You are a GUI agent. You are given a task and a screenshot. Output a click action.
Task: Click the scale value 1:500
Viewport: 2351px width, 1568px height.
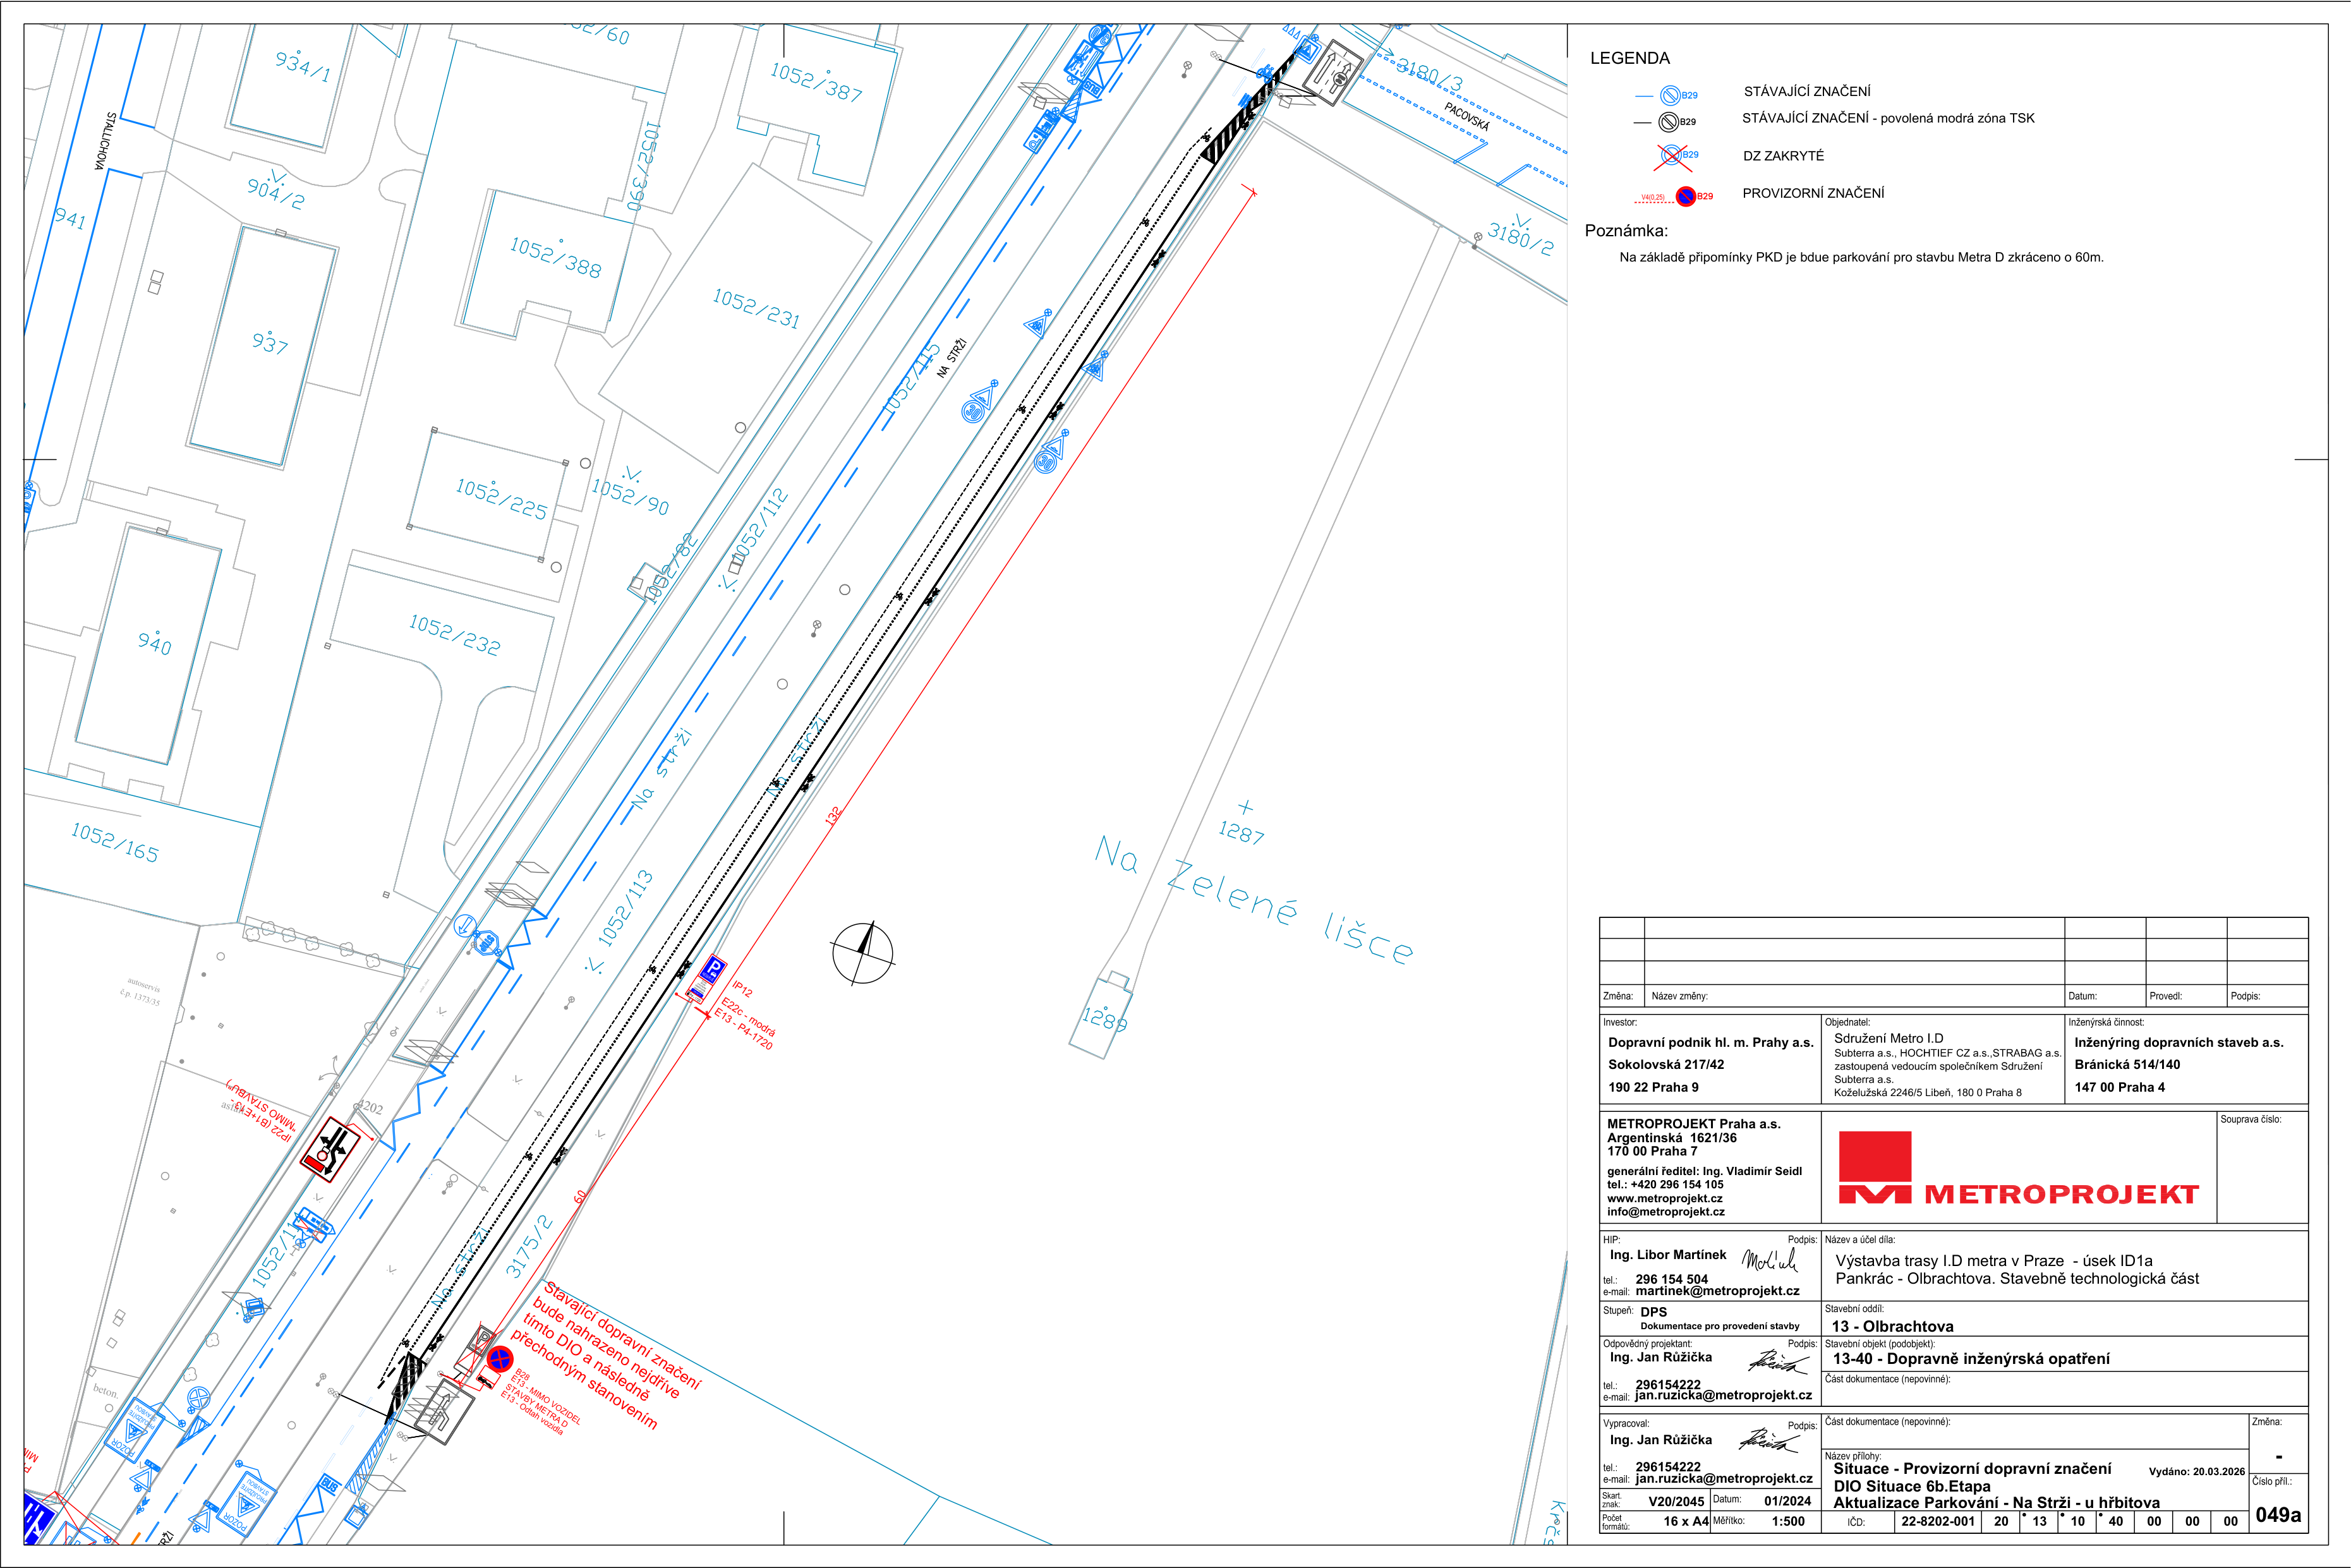click(1788, 1522)
